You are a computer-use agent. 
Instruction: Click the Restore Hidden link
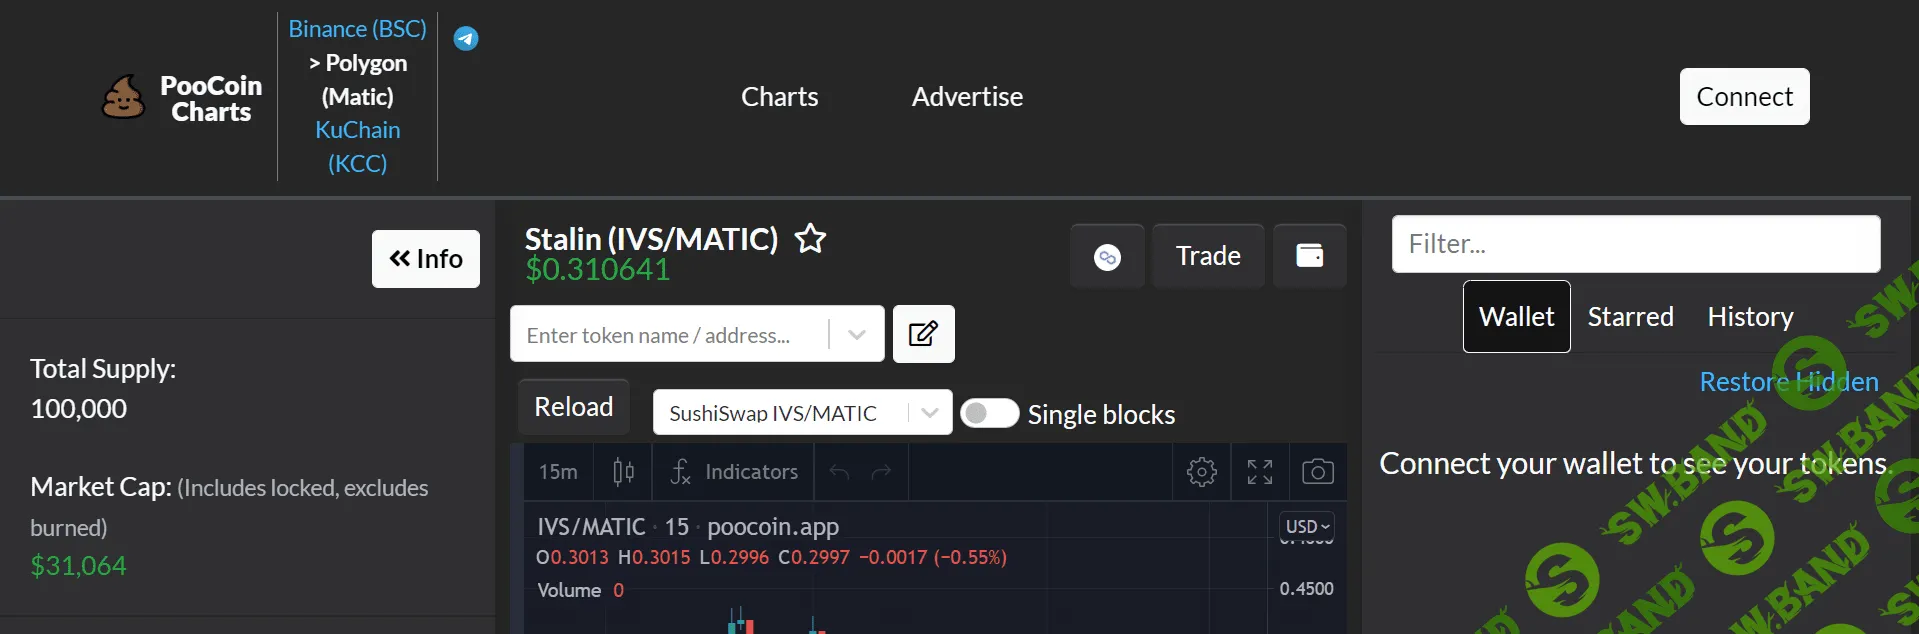(1788, 382)
